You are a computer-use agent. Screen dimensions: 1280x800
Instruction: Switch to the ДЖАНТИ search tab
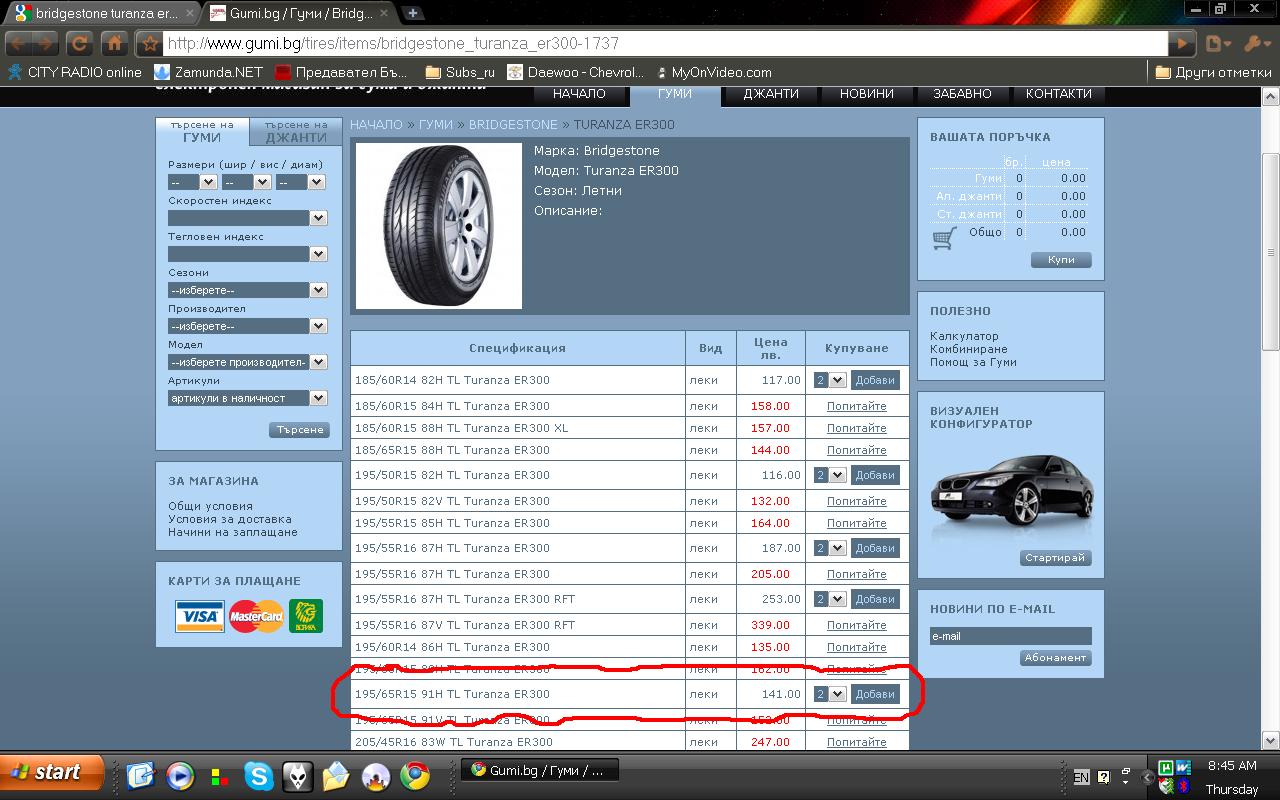[x=296, y=132]
